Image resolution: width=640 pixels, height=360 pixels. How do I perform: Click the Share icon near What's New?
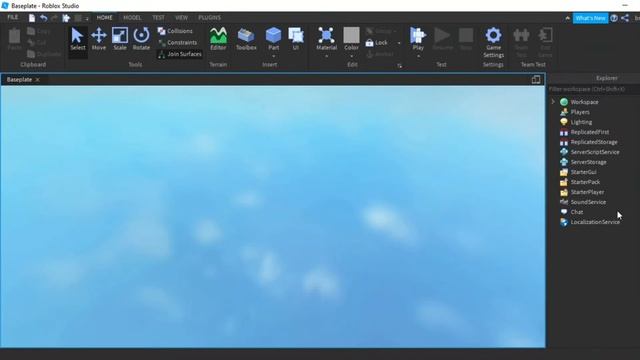[x=625, y=18]
